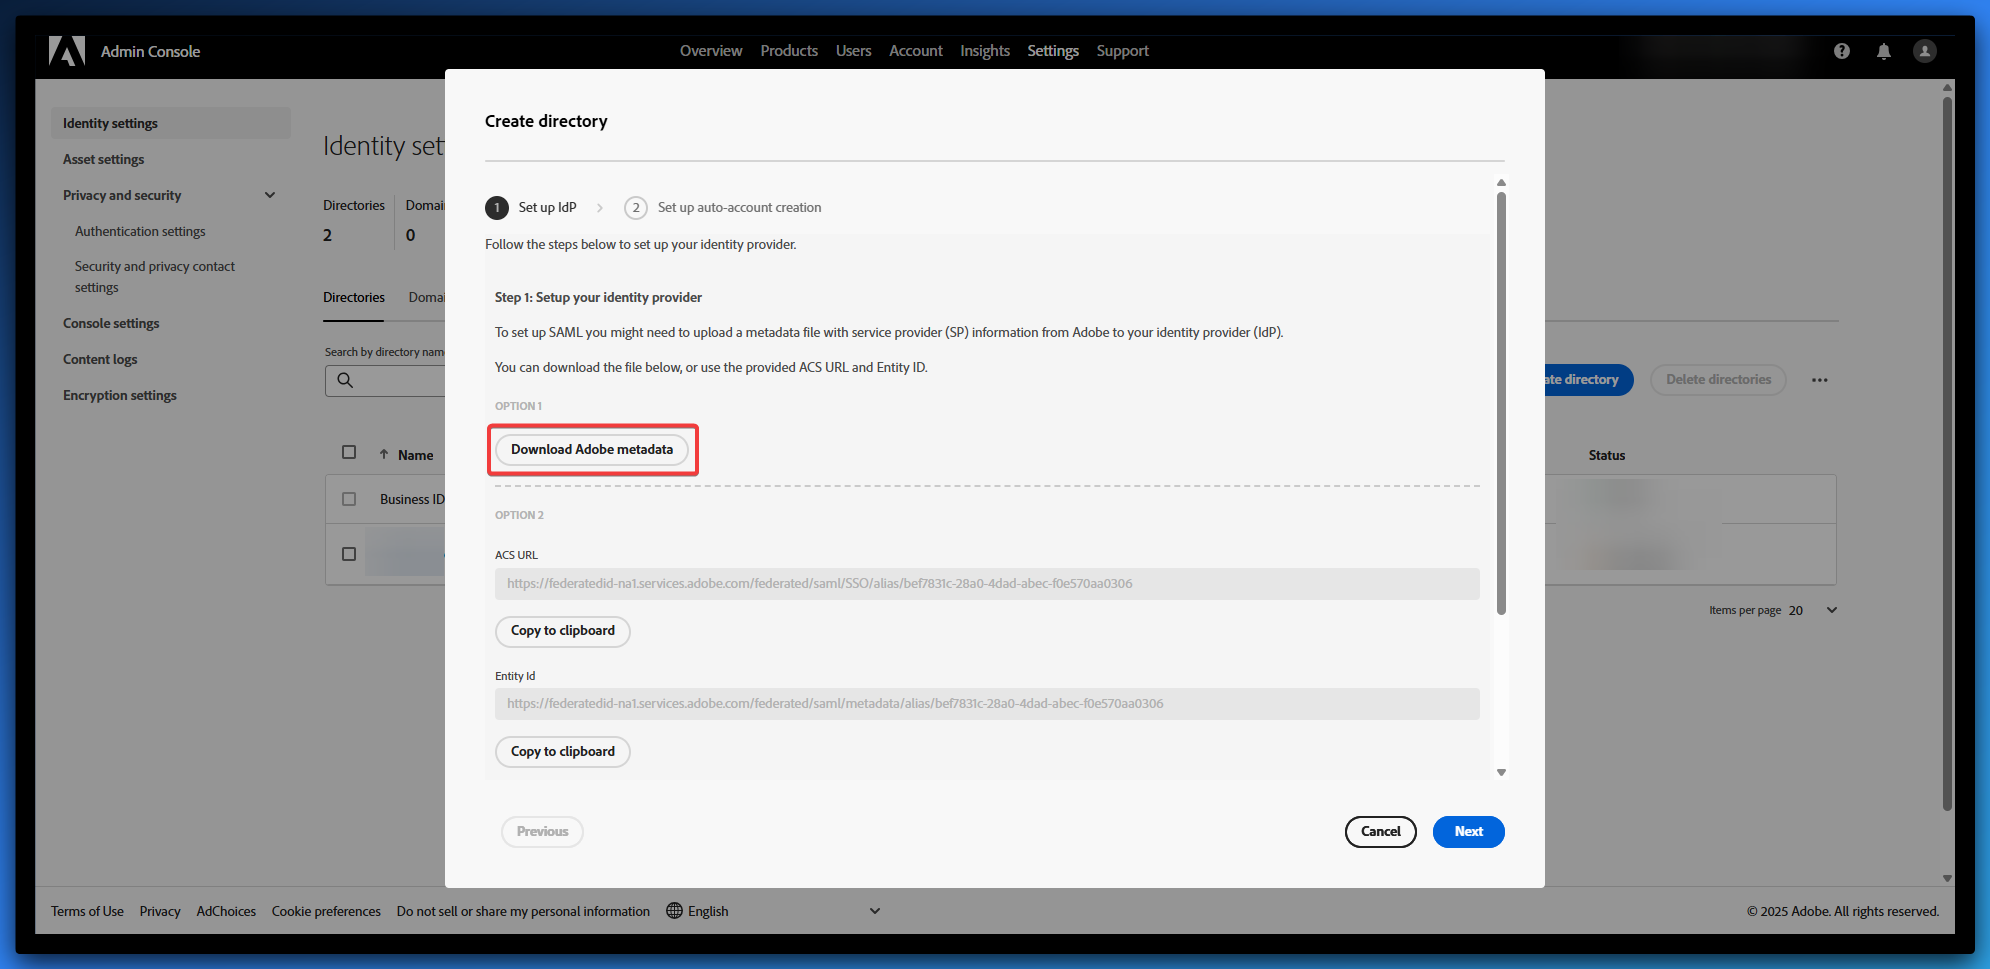The width and height of the screenshot is (1990, 969).
Task: Collapse the Privacy and security section
Action: [x=269, y=195]
